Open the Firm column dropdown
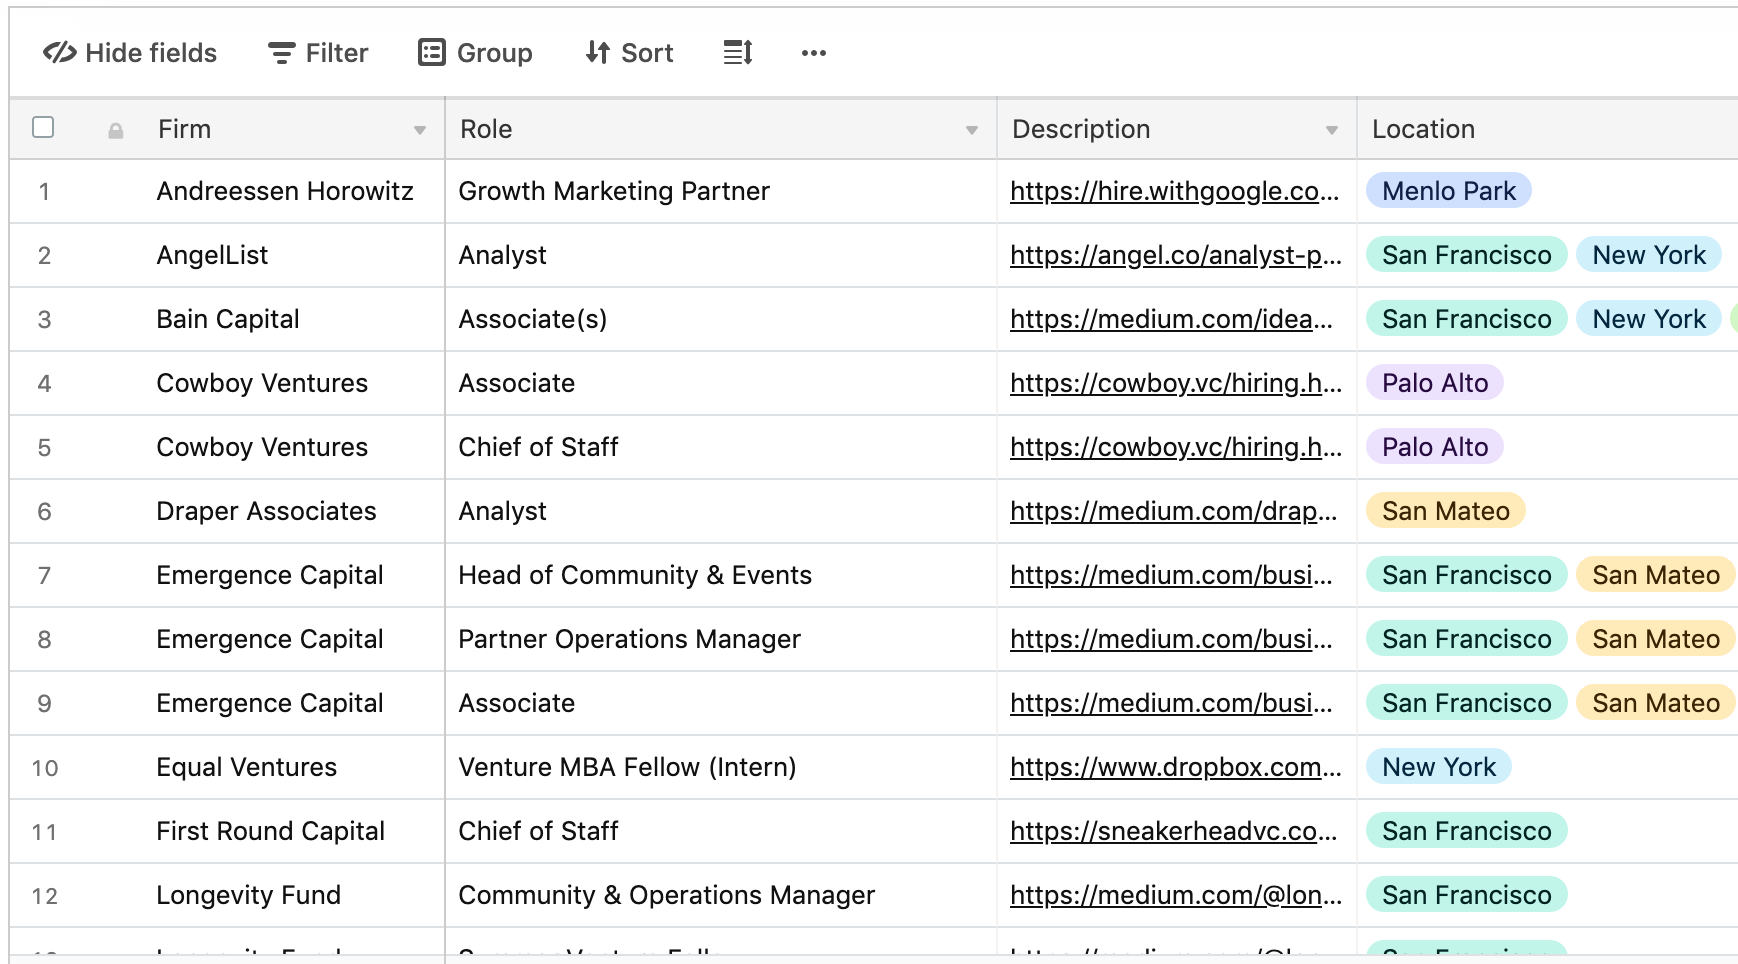 [x=419, y=129]
